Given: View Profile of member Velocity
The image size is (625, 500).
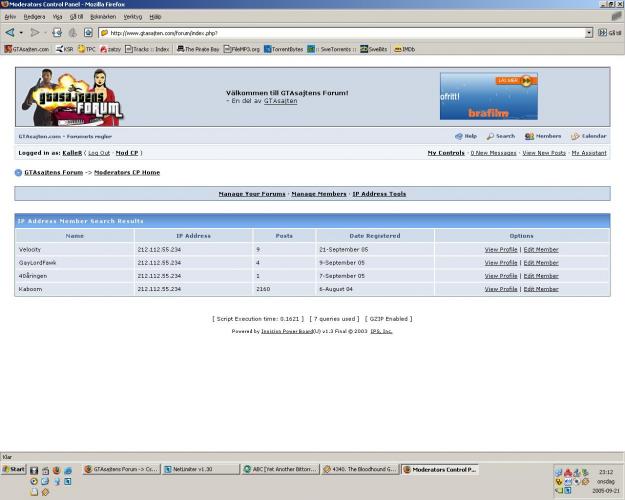Looking at the screenshot, I should [x=500, y=250].
